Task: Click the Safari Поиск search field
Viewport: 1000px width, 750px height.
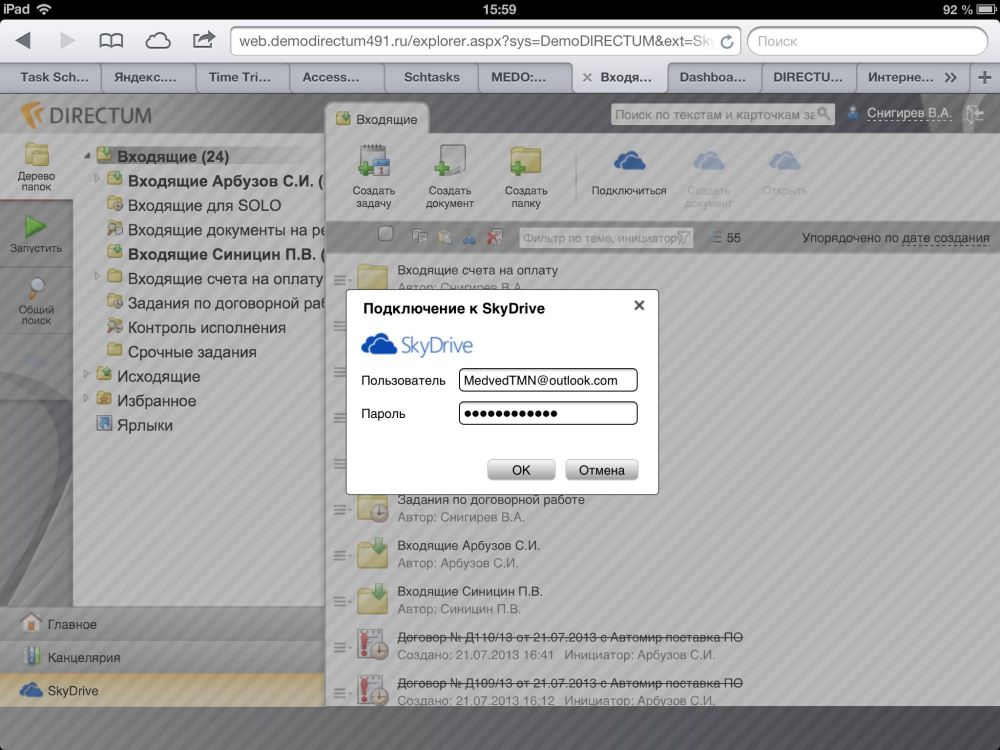Action: coord(867,41)
